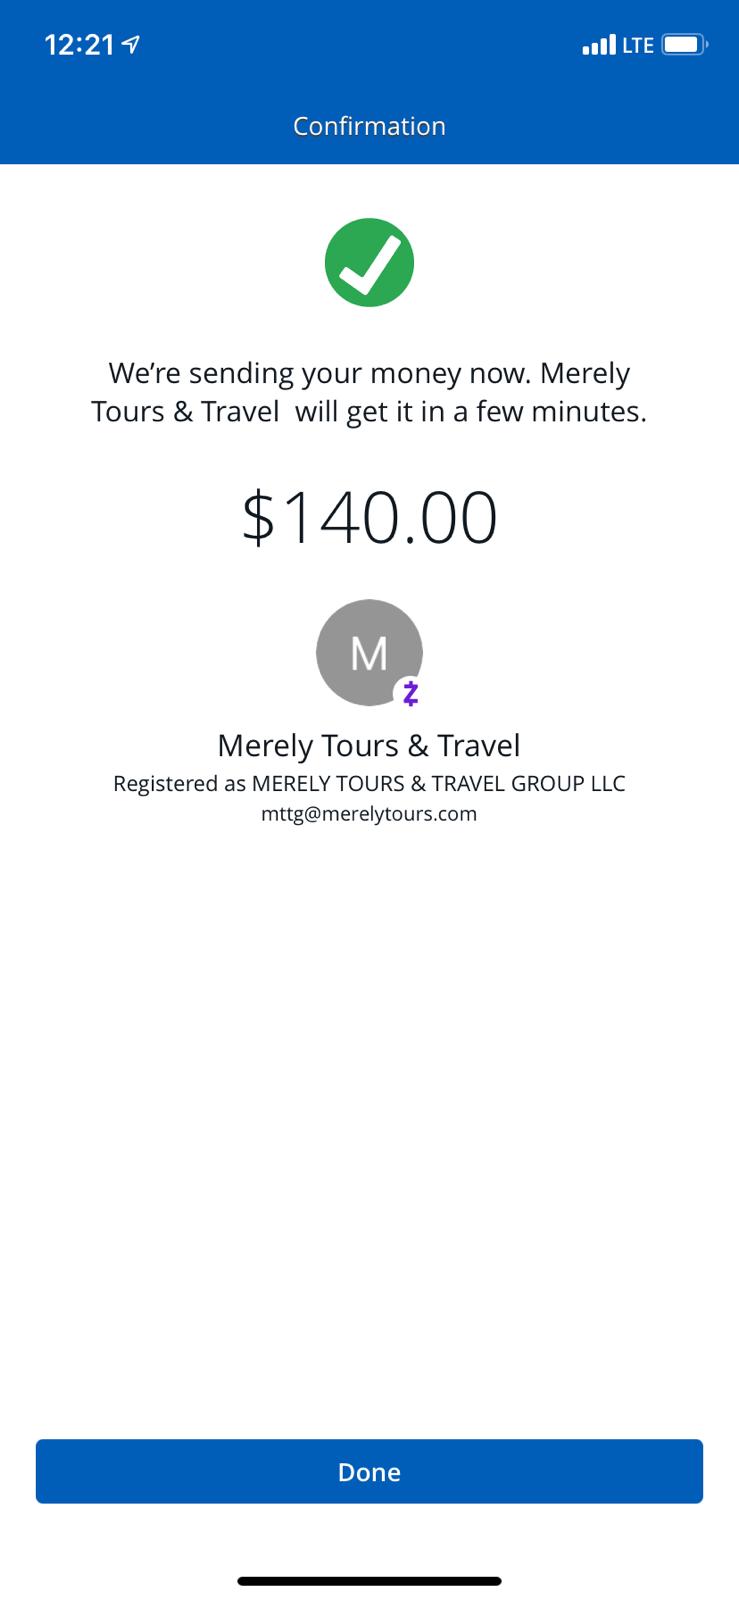Image resolution: width=739 pixels, height=1600 pixels.
Task: Tap the gray M recipient avatar
Action: pyautogui.click(x=369, y=652)
